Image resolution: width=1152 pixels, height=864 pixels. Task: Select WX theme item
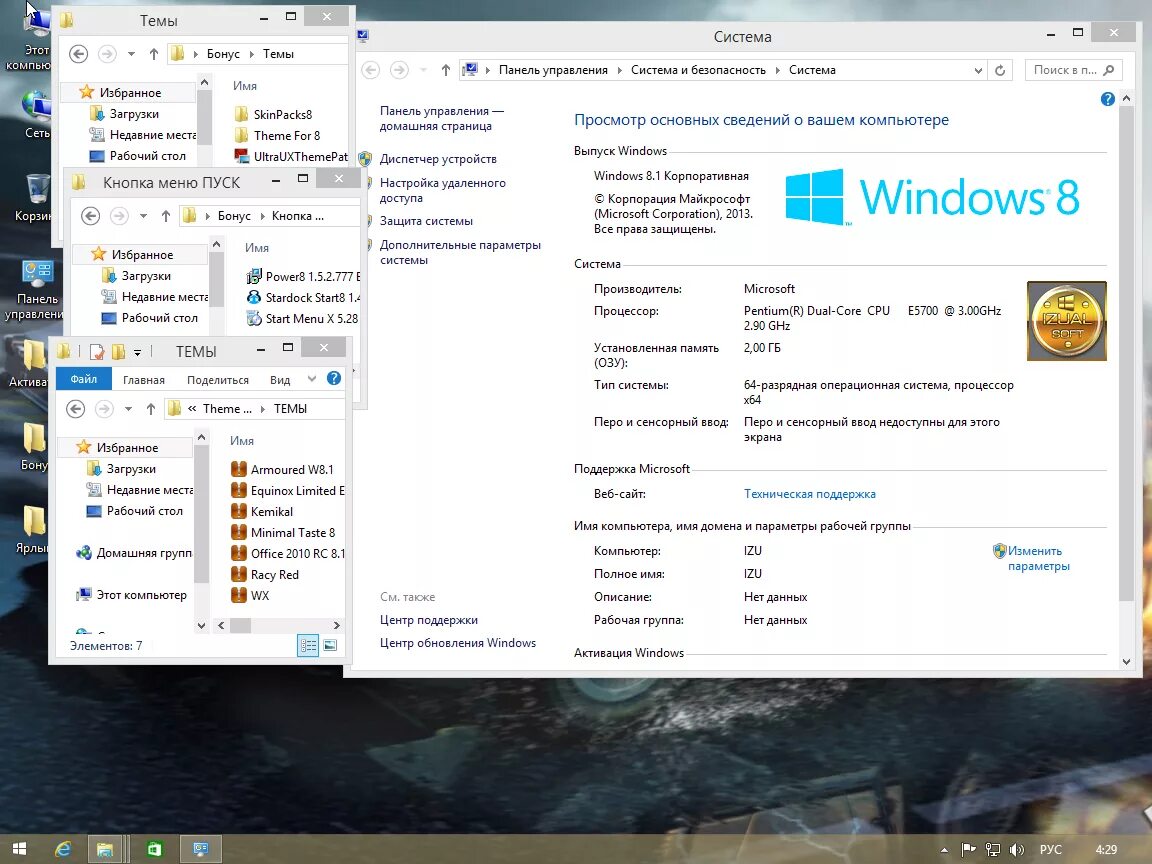[x=250, y=595]
